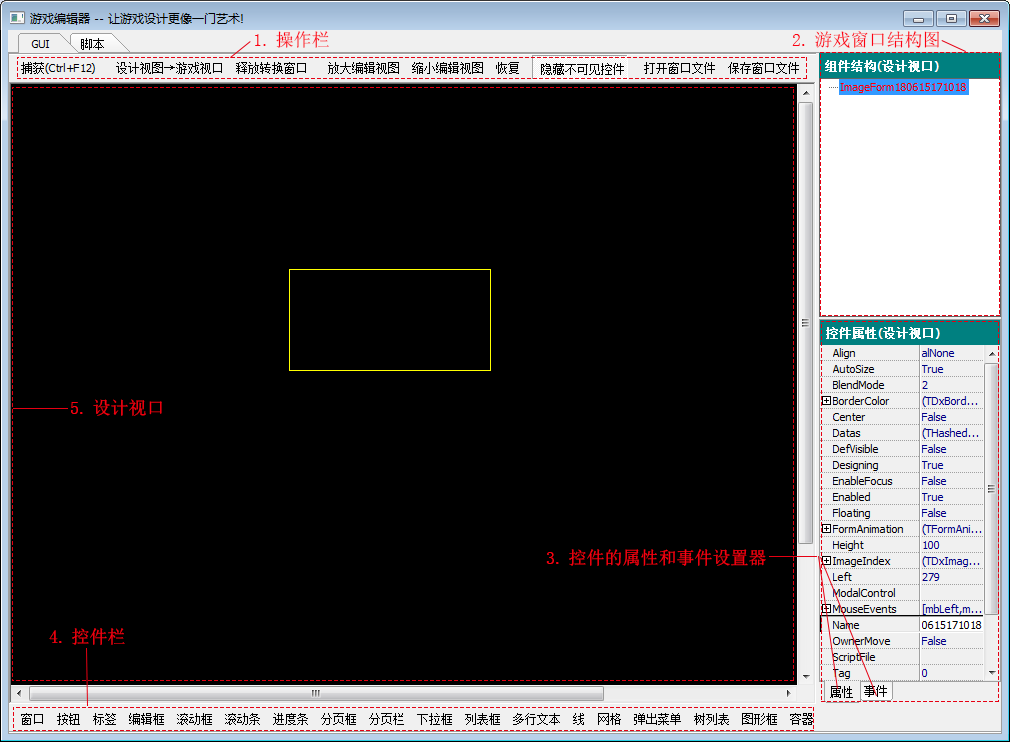Select the AutoSize value True
1010x742 pixels.
pos(951,369)
